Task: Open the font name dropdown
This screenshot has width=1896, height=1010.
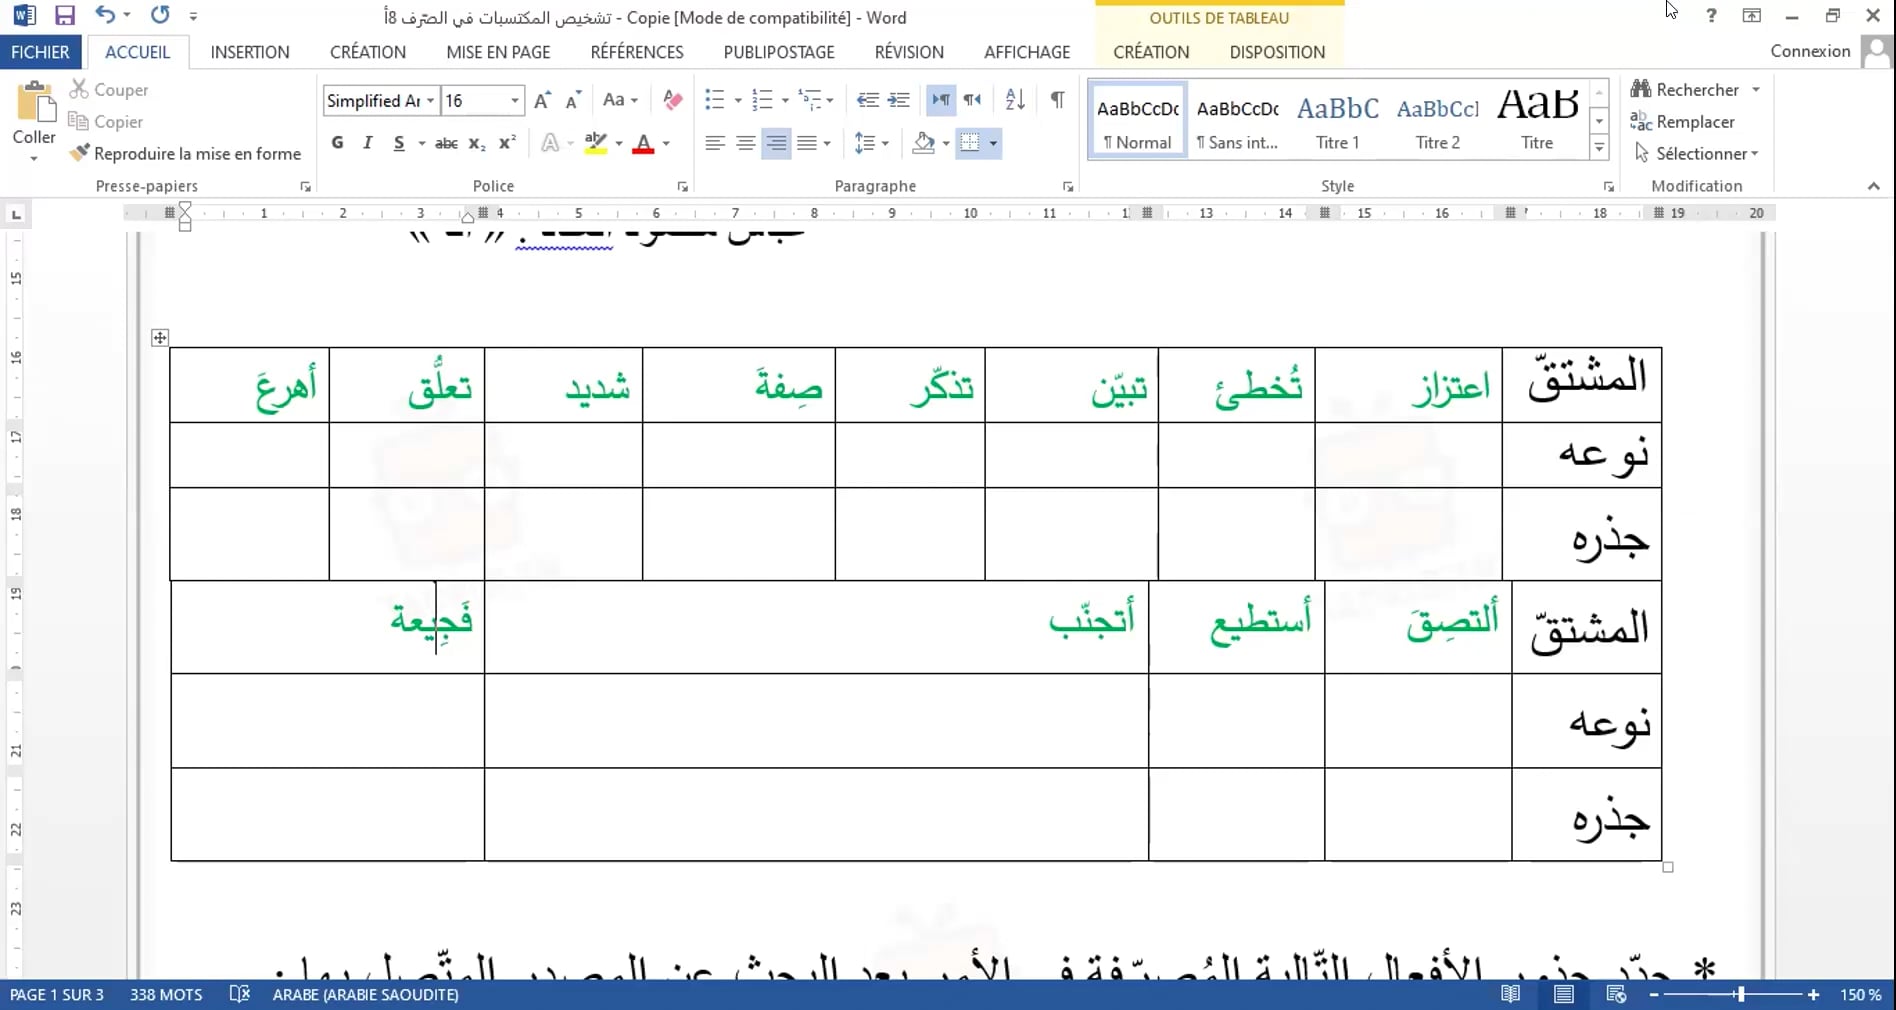Action: tap(431, 100)
